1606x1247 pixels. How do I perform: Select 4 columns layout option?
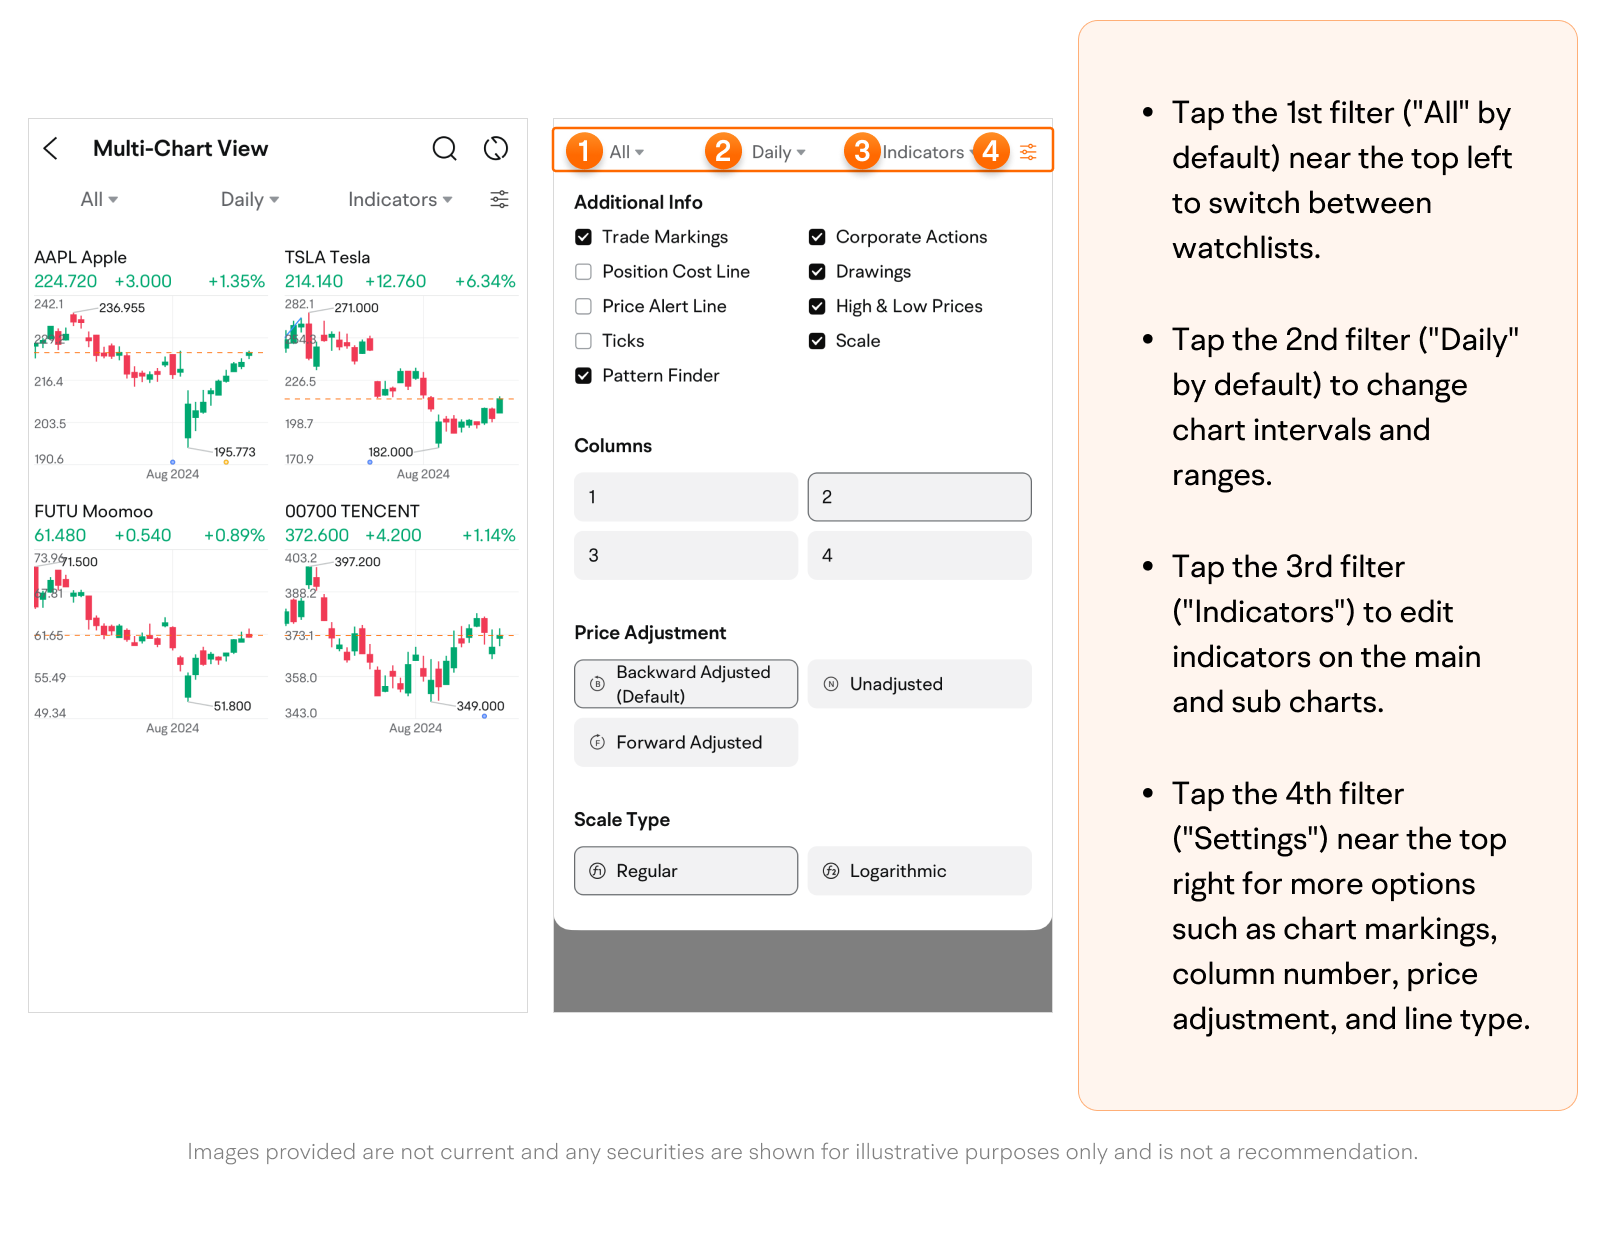[x=919, y=555]
